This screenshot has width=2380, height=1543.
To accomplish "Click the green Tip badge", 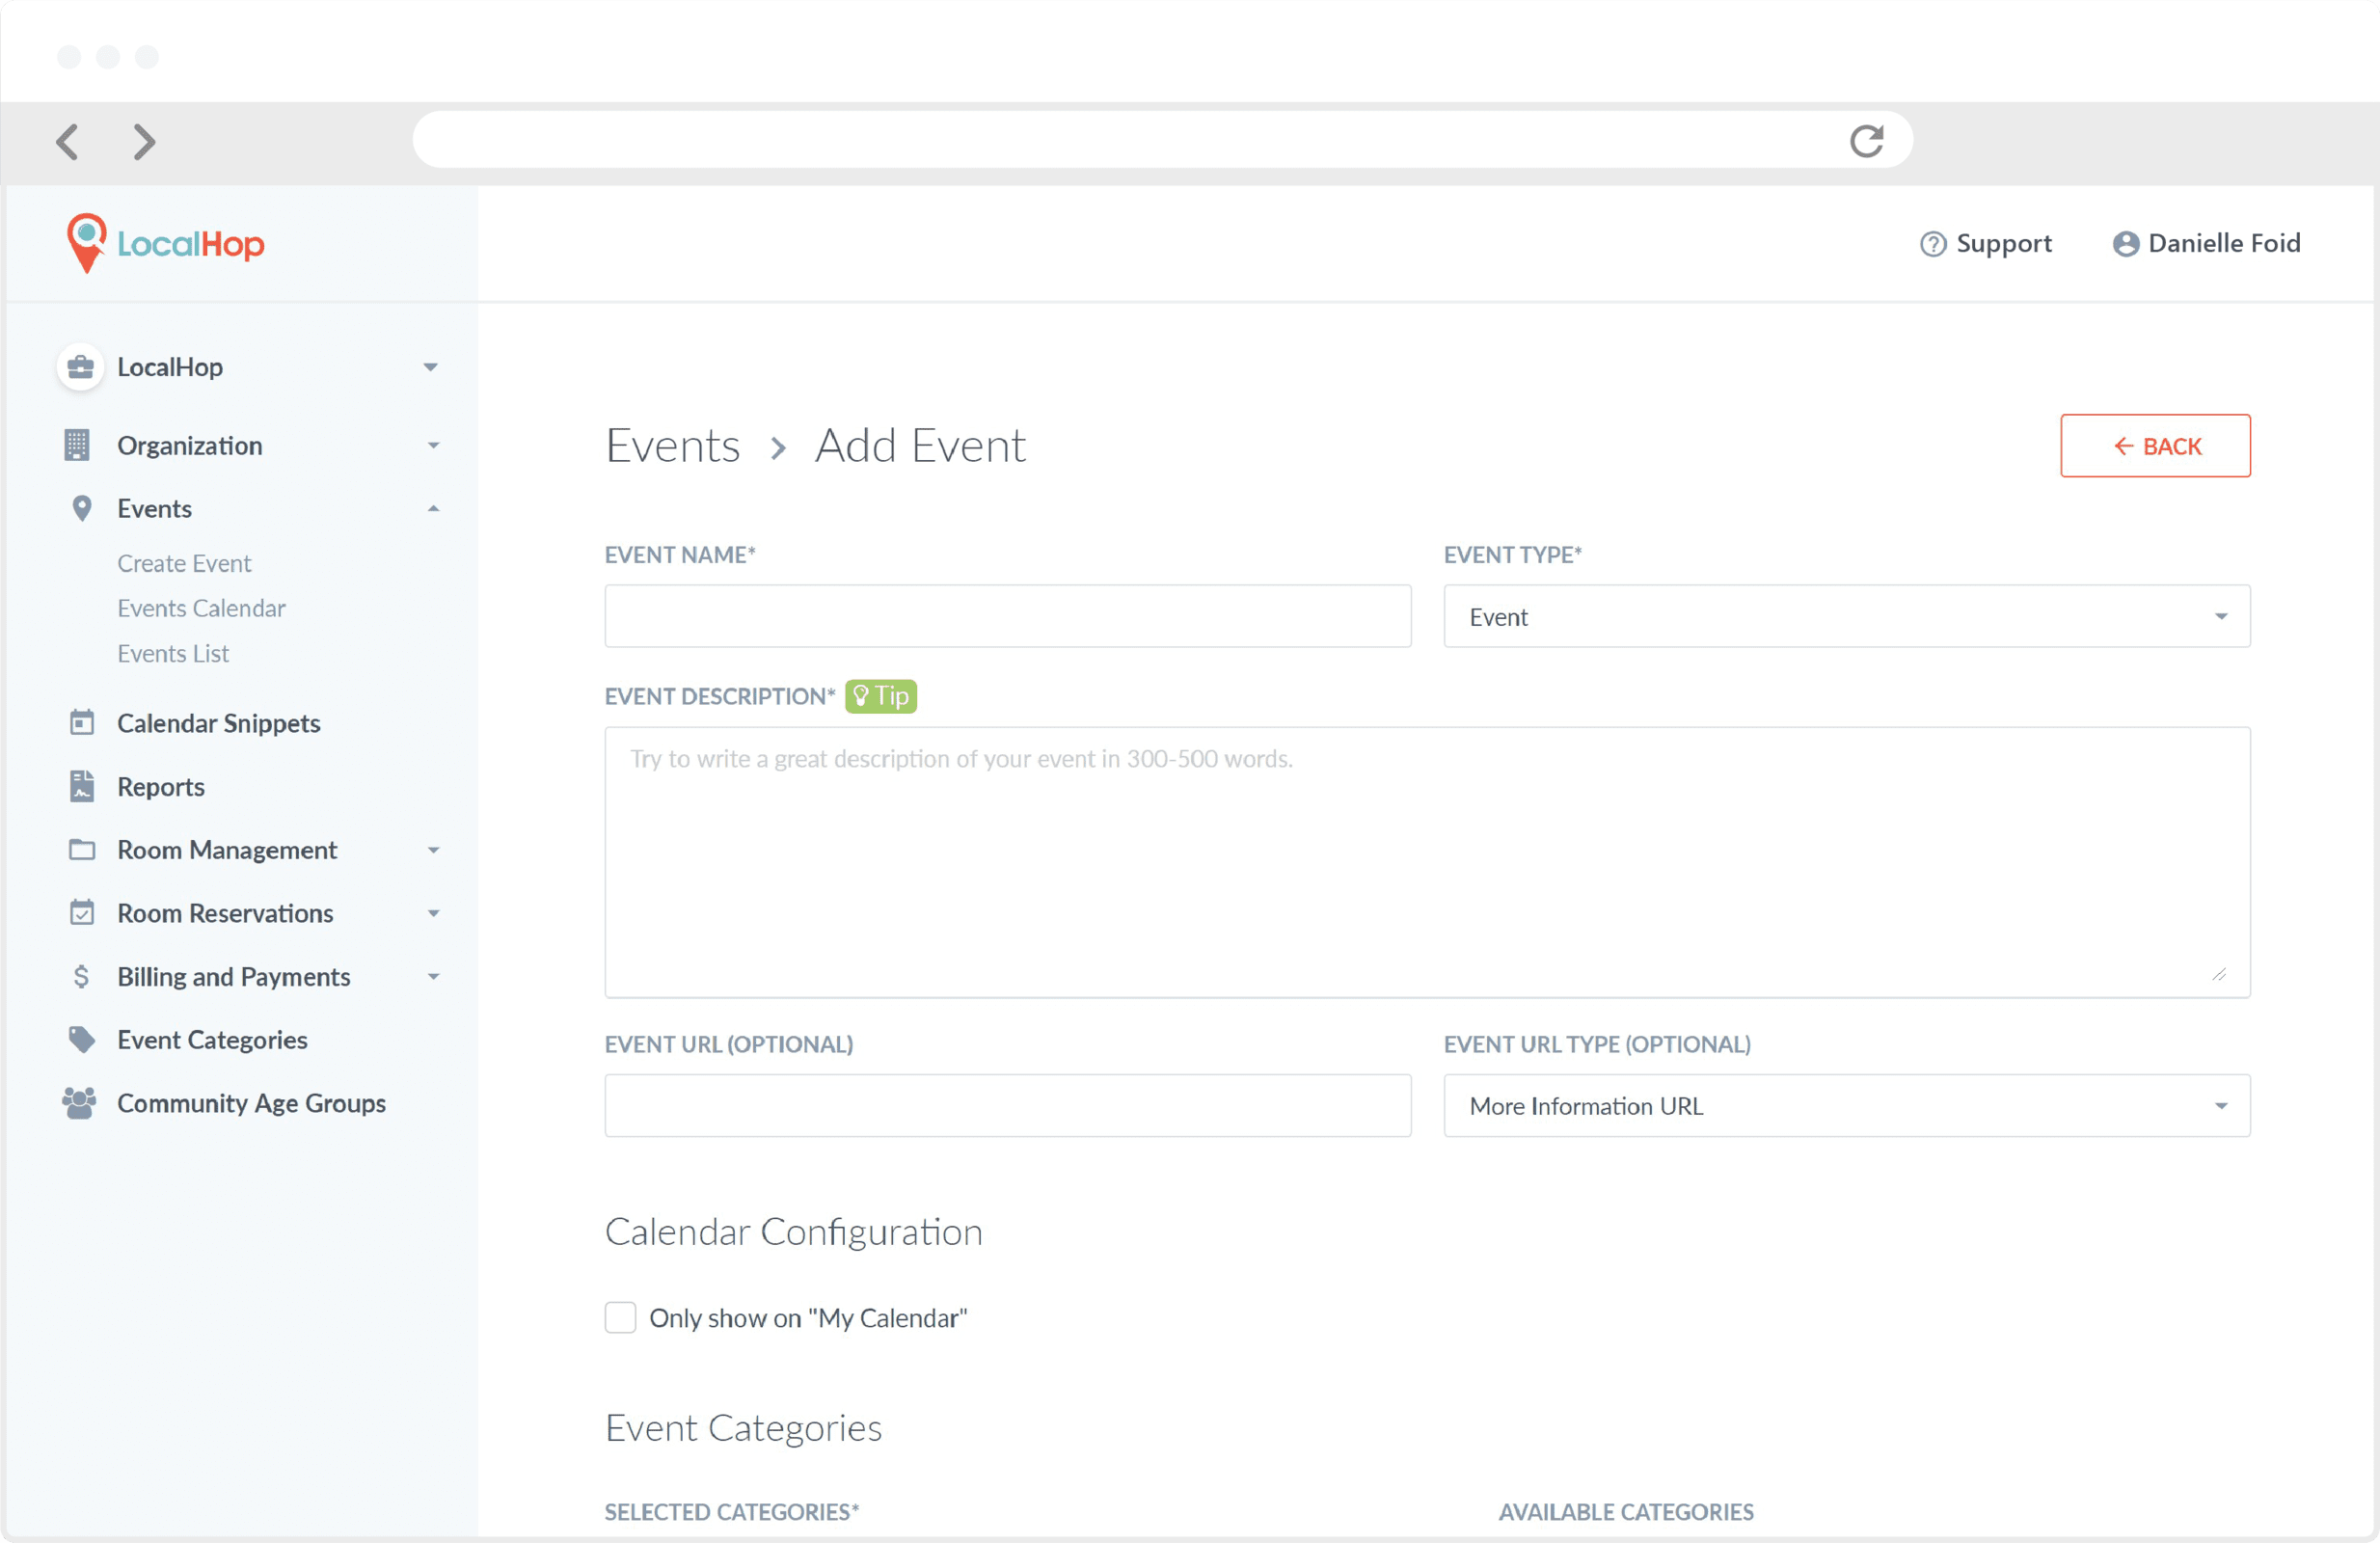I will click(880, 696).
